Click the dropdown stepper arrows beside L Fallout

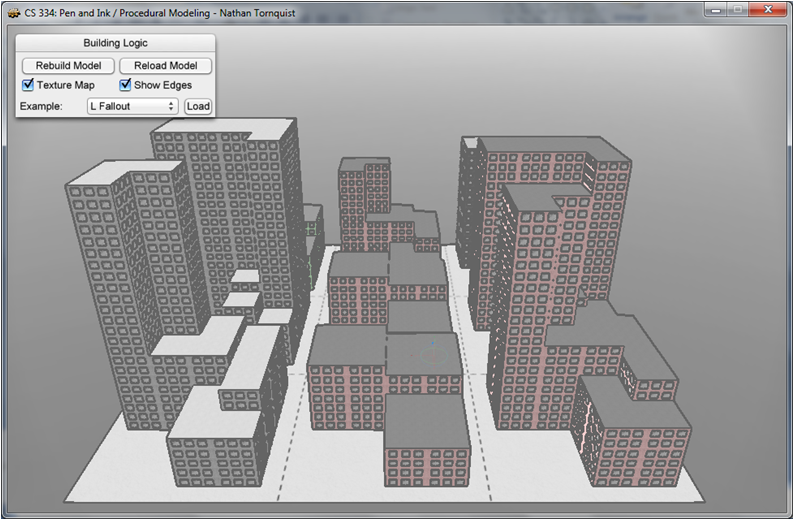tap(171, 106)
